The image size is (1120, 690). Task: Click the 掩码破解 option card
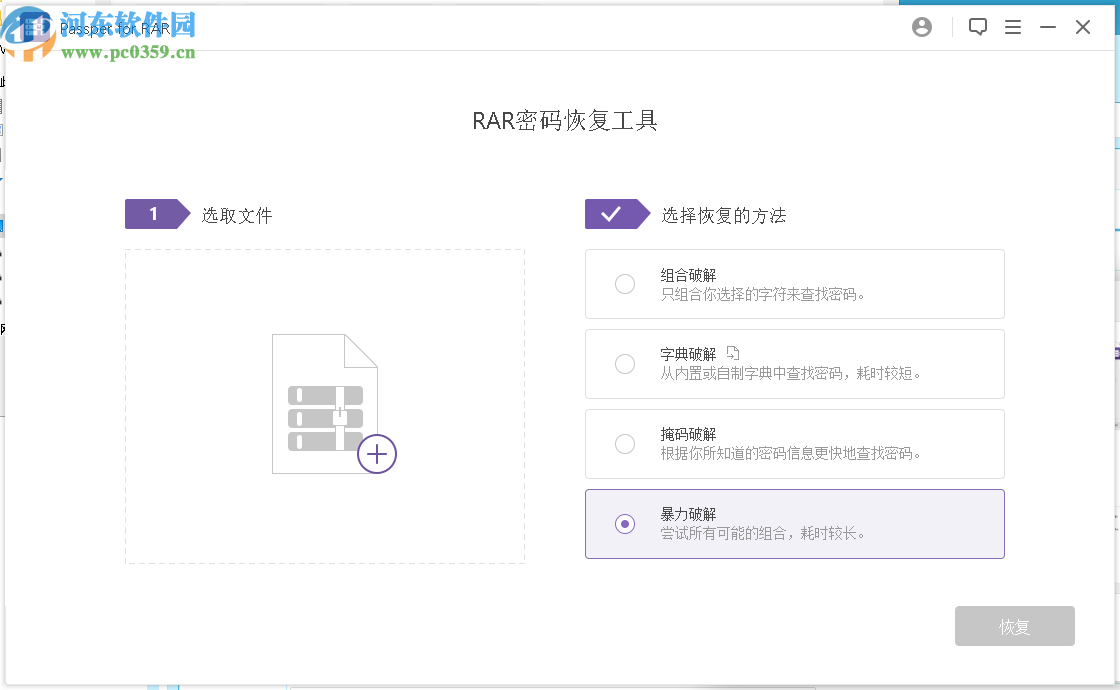(x=795, y=444)
